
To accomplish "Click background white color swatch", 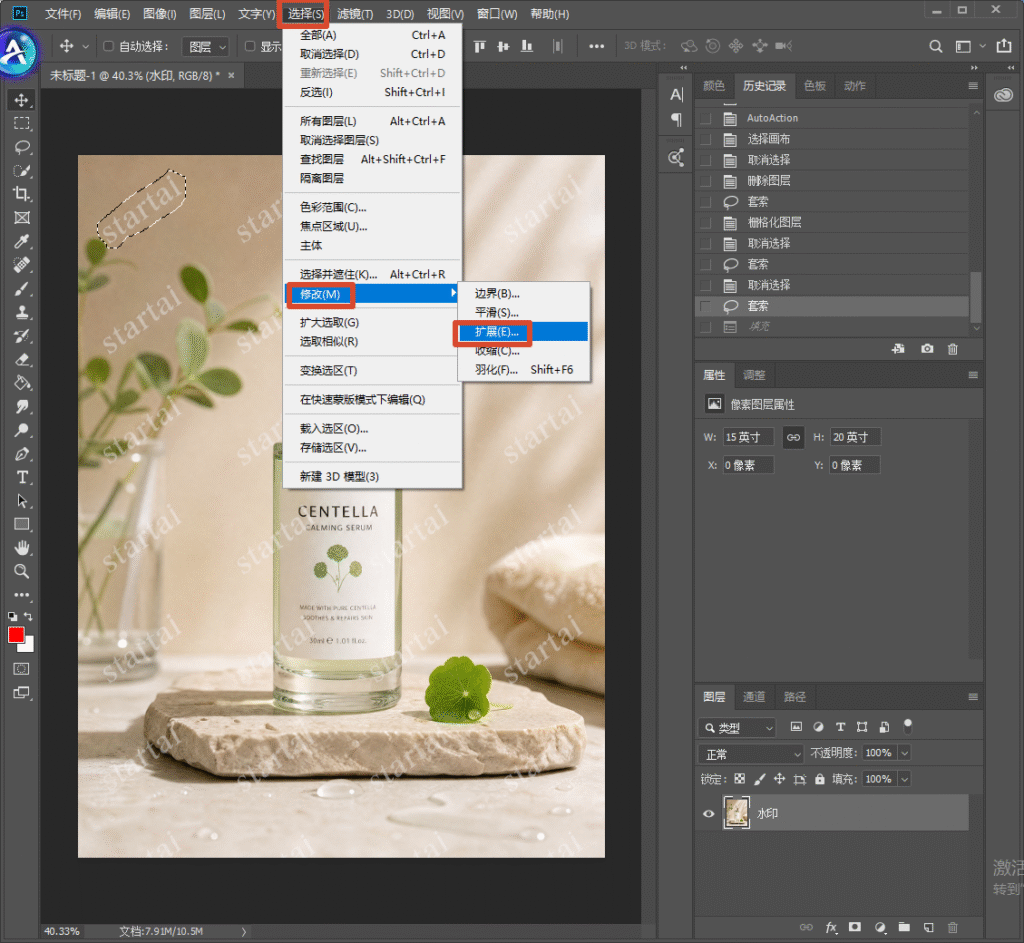I will pyautogui.click(x=28, y=646).
